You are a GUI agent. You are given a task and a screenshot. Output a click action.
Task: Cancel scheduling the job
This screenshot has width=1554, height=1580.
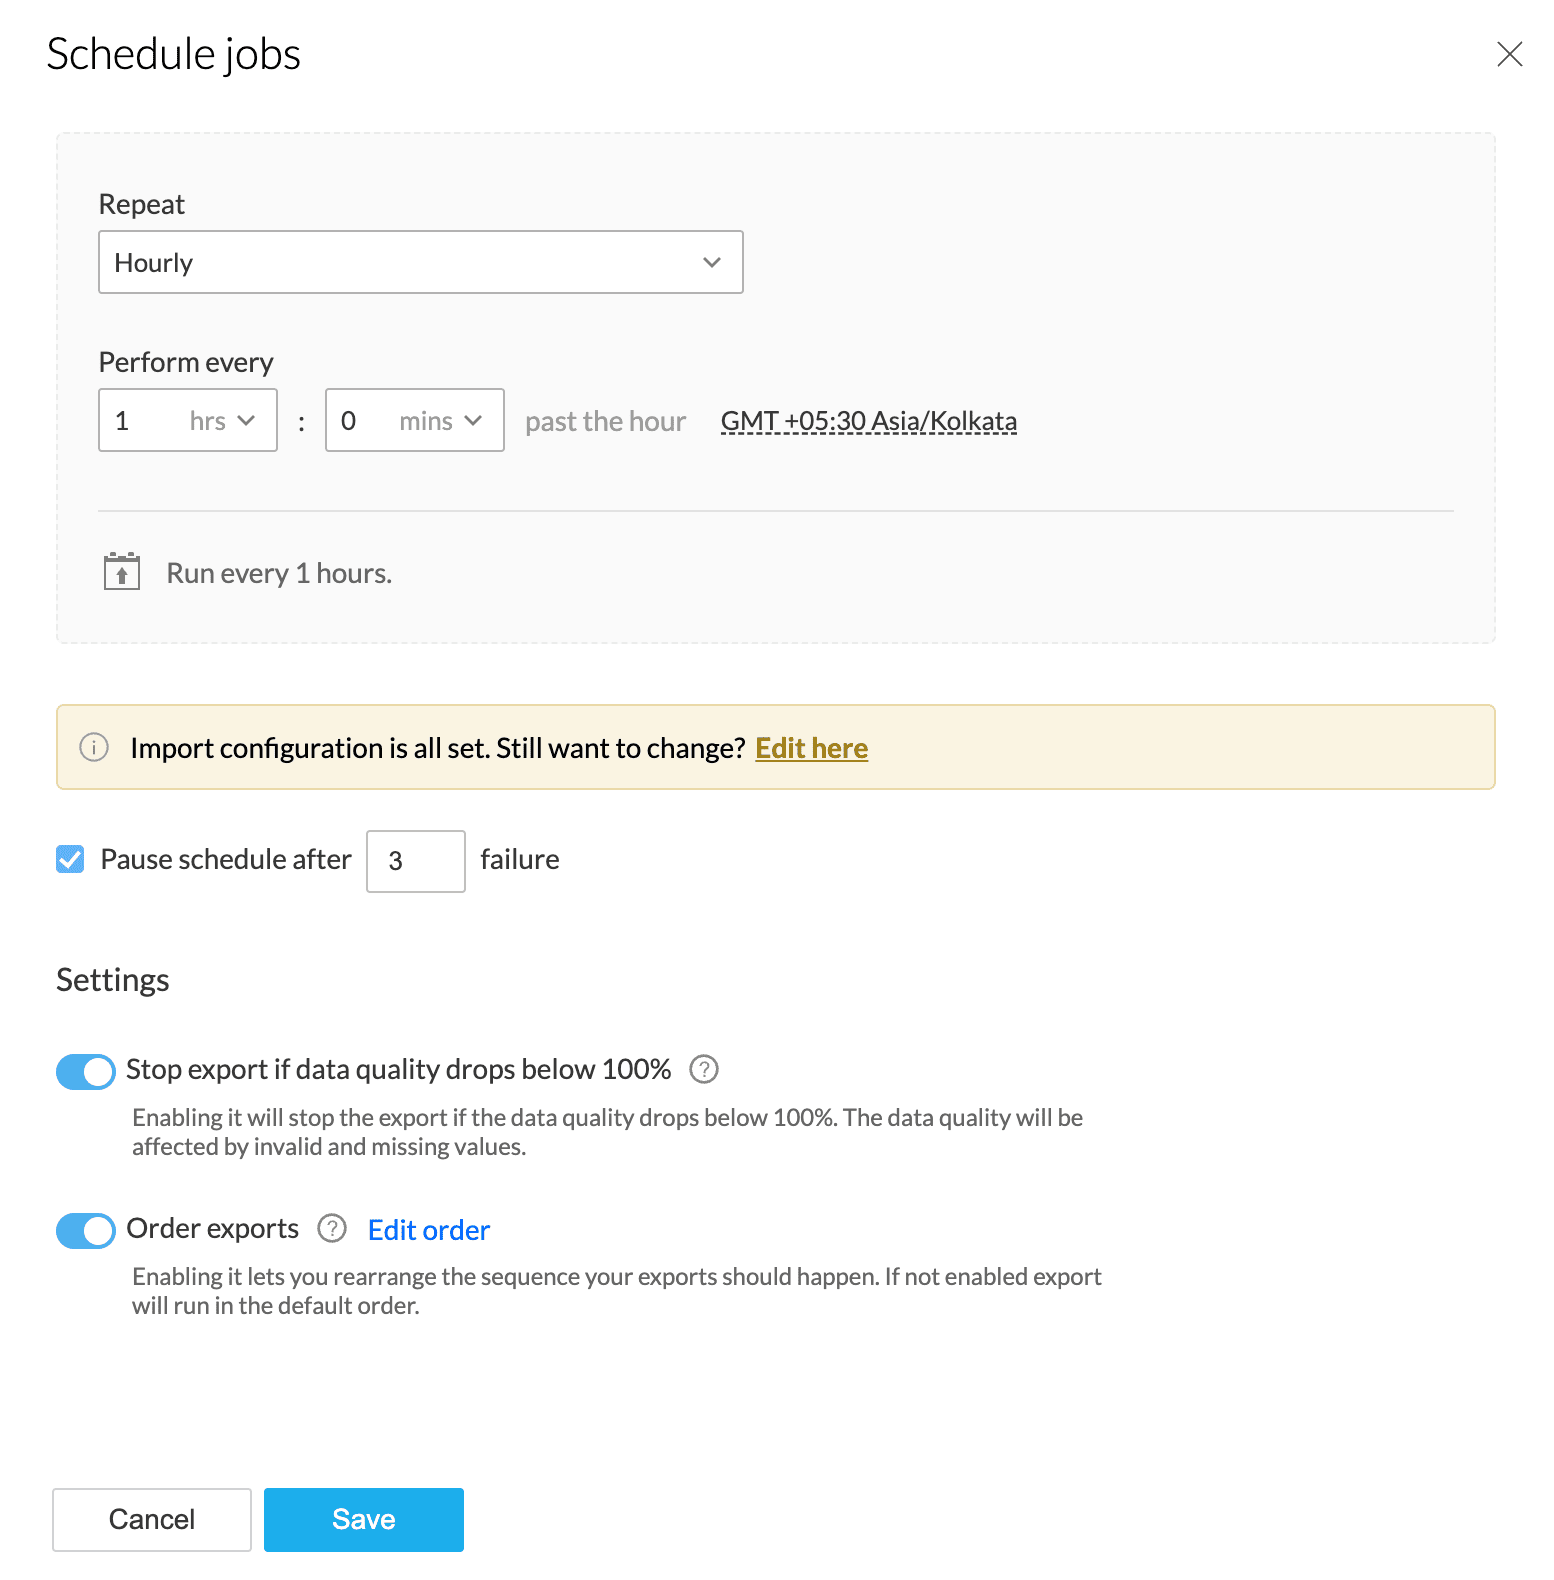pyautogui.click(x=152, y=1519)
